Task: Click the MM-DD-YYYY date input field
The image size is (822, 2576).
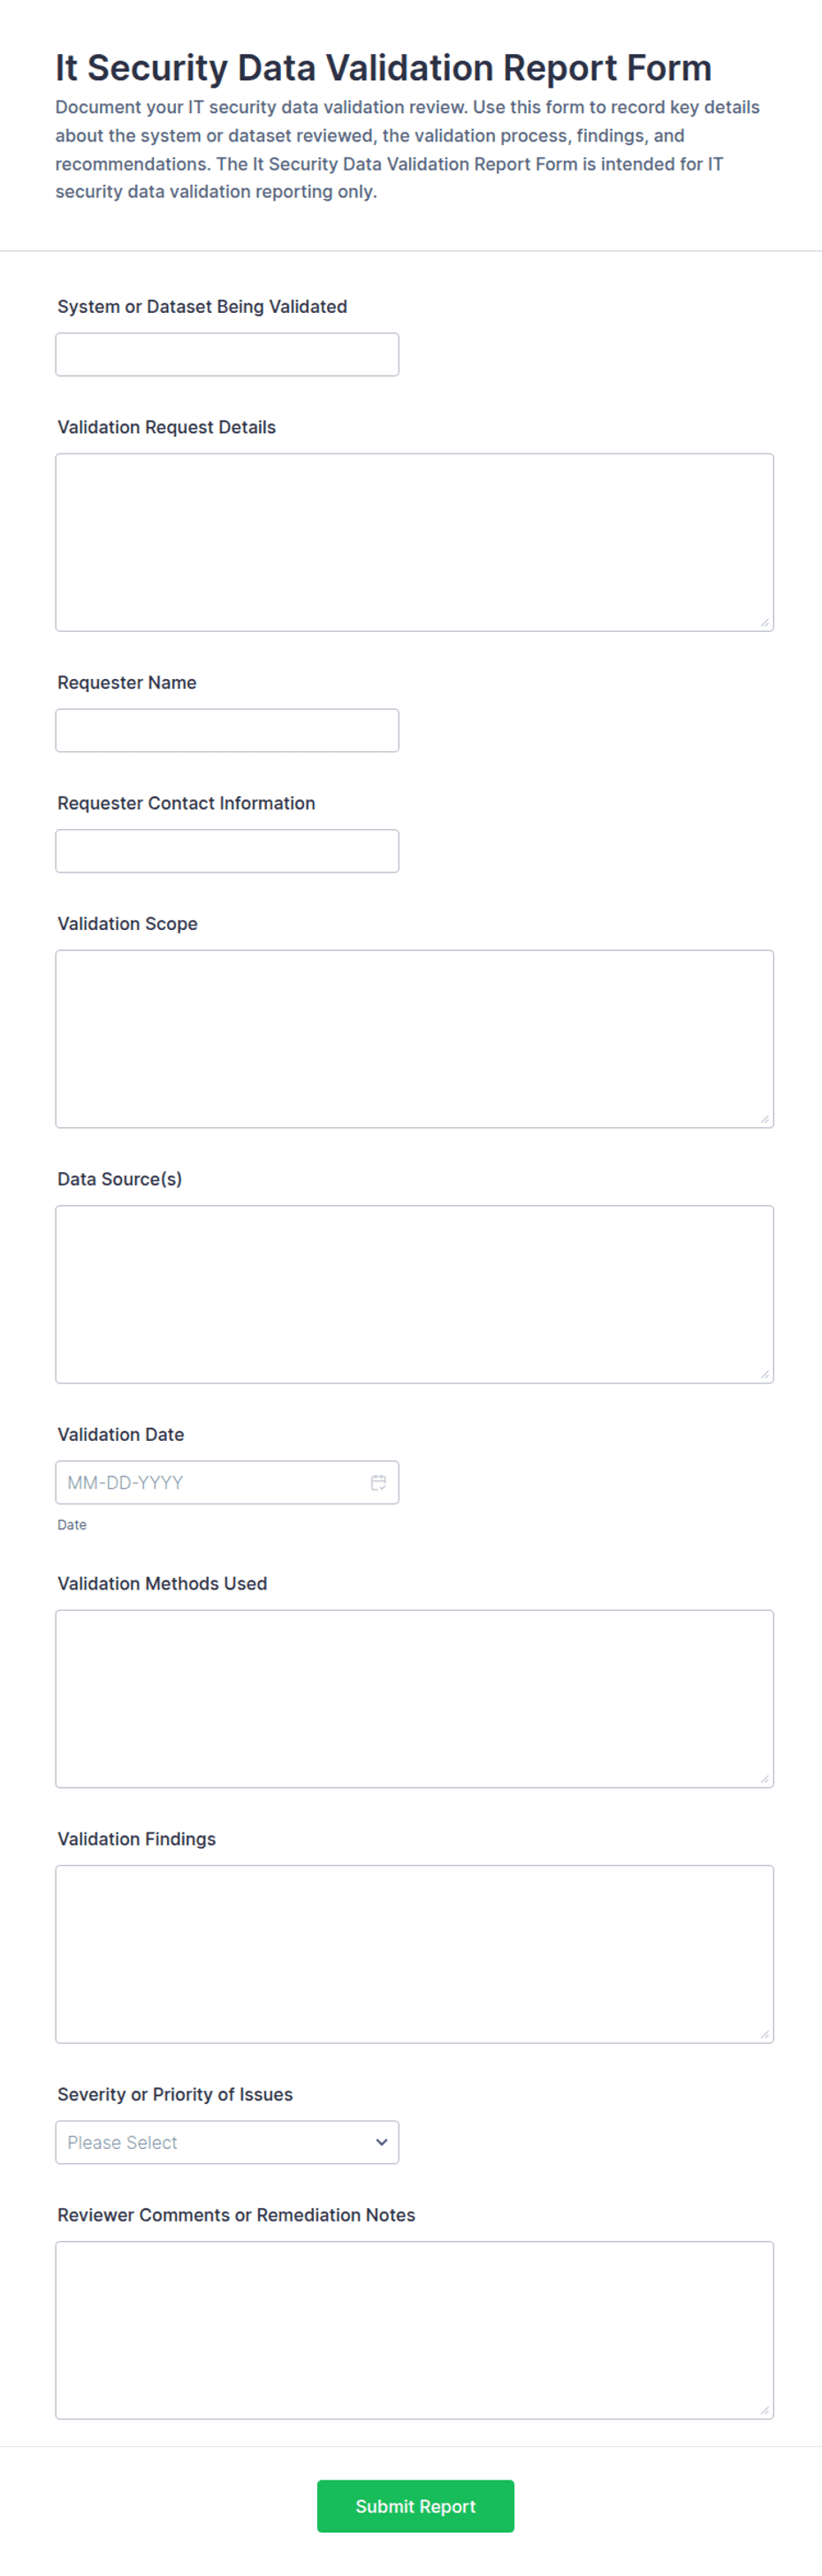Action: (x=227, y=1482)
